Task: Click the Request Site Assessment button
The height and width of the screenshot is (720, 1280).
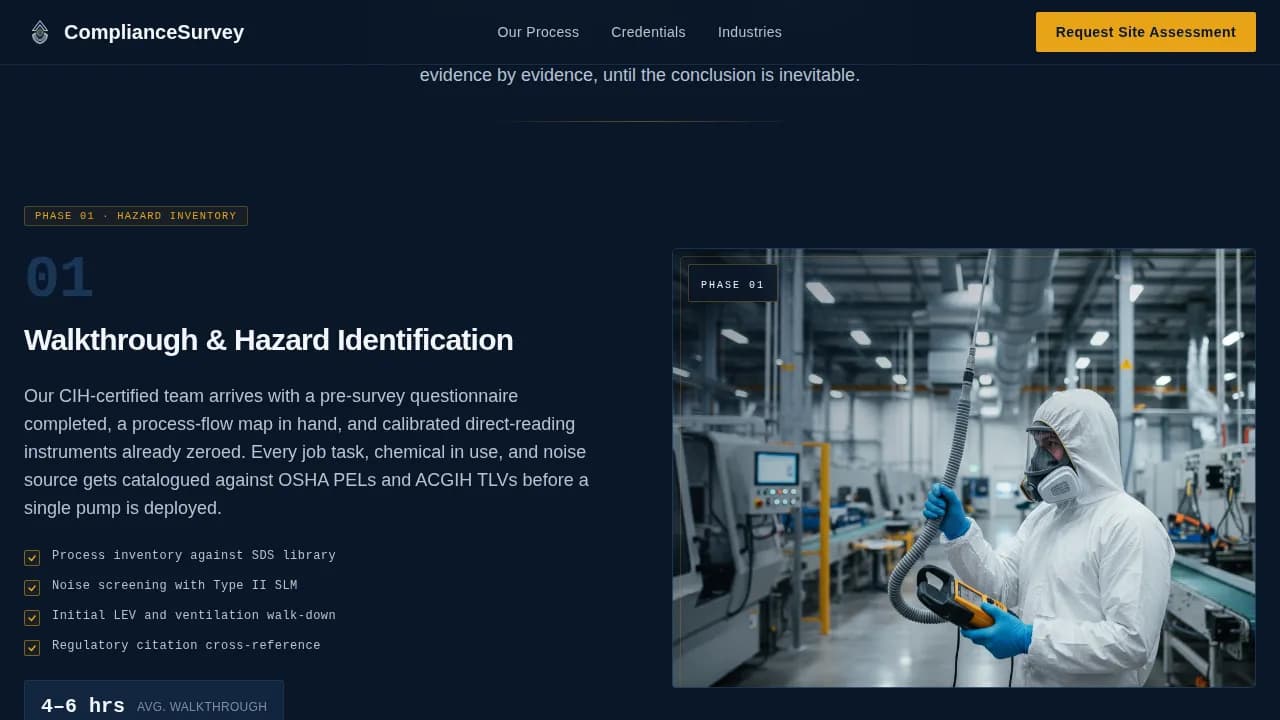Action: [1145, 32]
